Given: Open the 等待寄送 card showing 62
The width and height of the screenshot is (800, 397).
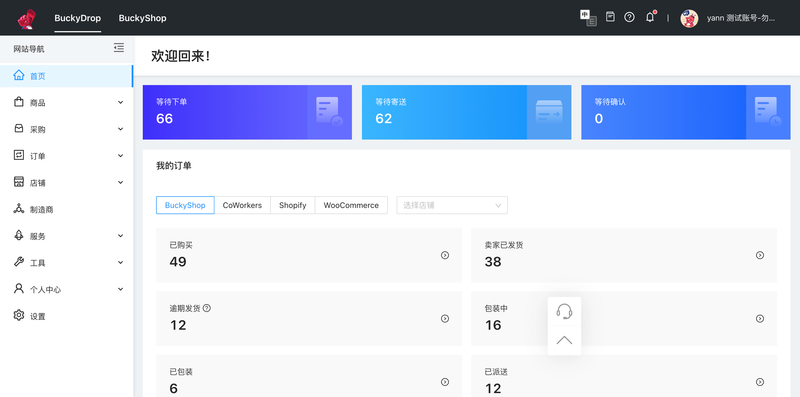Looking at the screenshot, I should 466,112.
